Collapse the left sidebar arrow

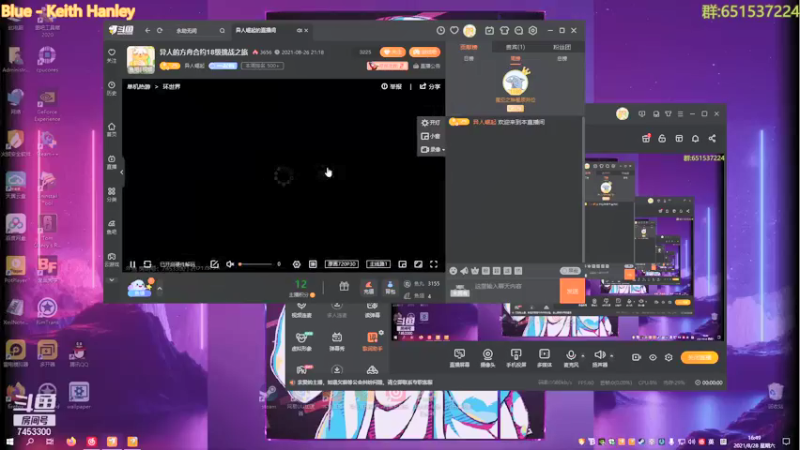(121, 172)
